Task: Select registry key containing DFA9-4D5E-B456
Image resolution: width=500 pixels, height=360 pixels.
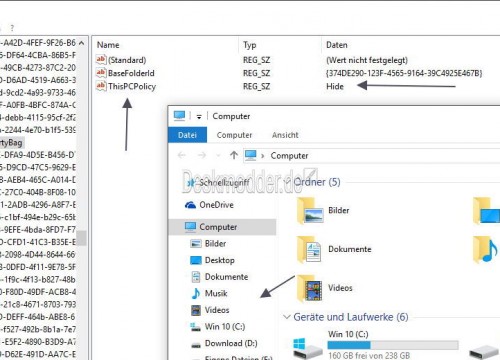Action: point(38,155)
